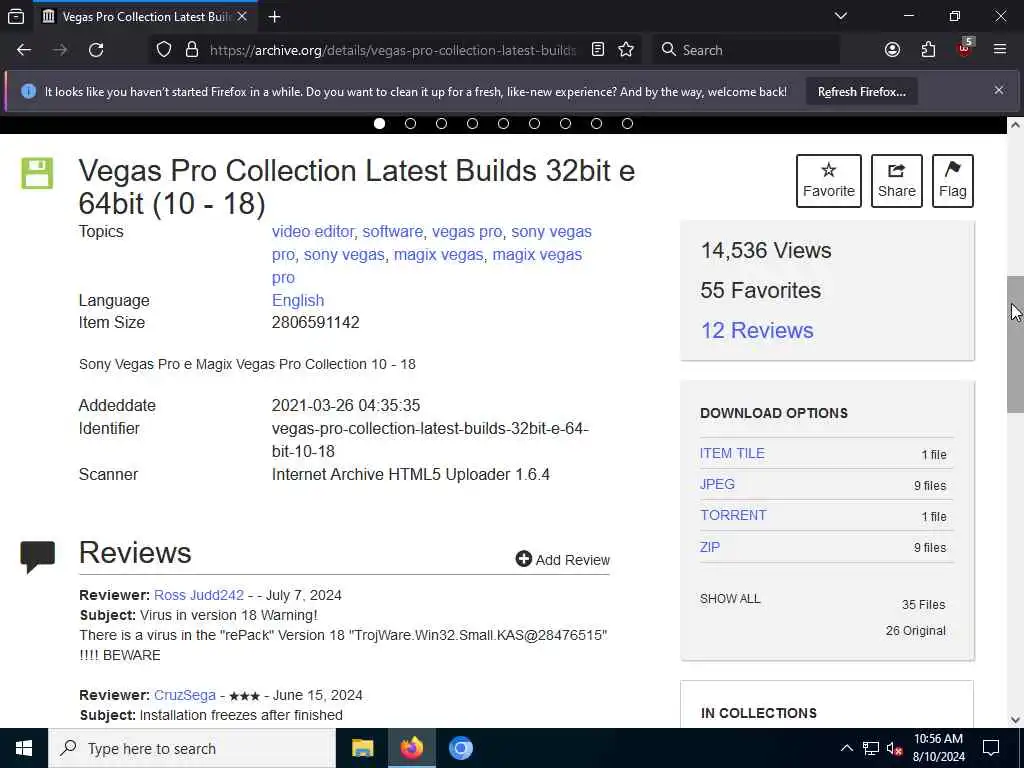The width and height of the screenshot is (1024, 768).
Task: Select the first carousel dot
Action: click(379, 123)
